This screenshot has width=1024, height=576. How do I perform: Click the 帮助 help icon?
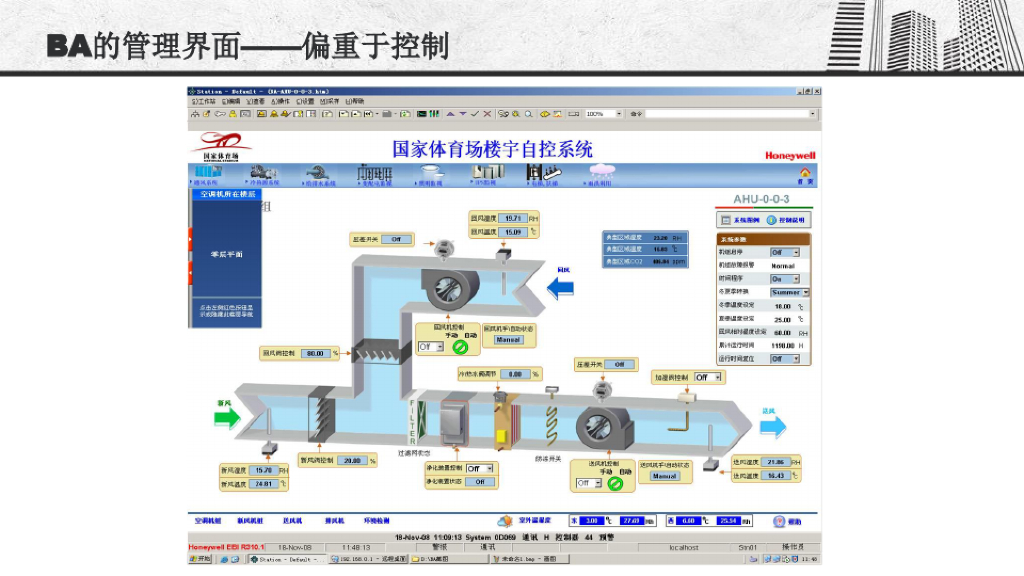[x=778, y=519]
